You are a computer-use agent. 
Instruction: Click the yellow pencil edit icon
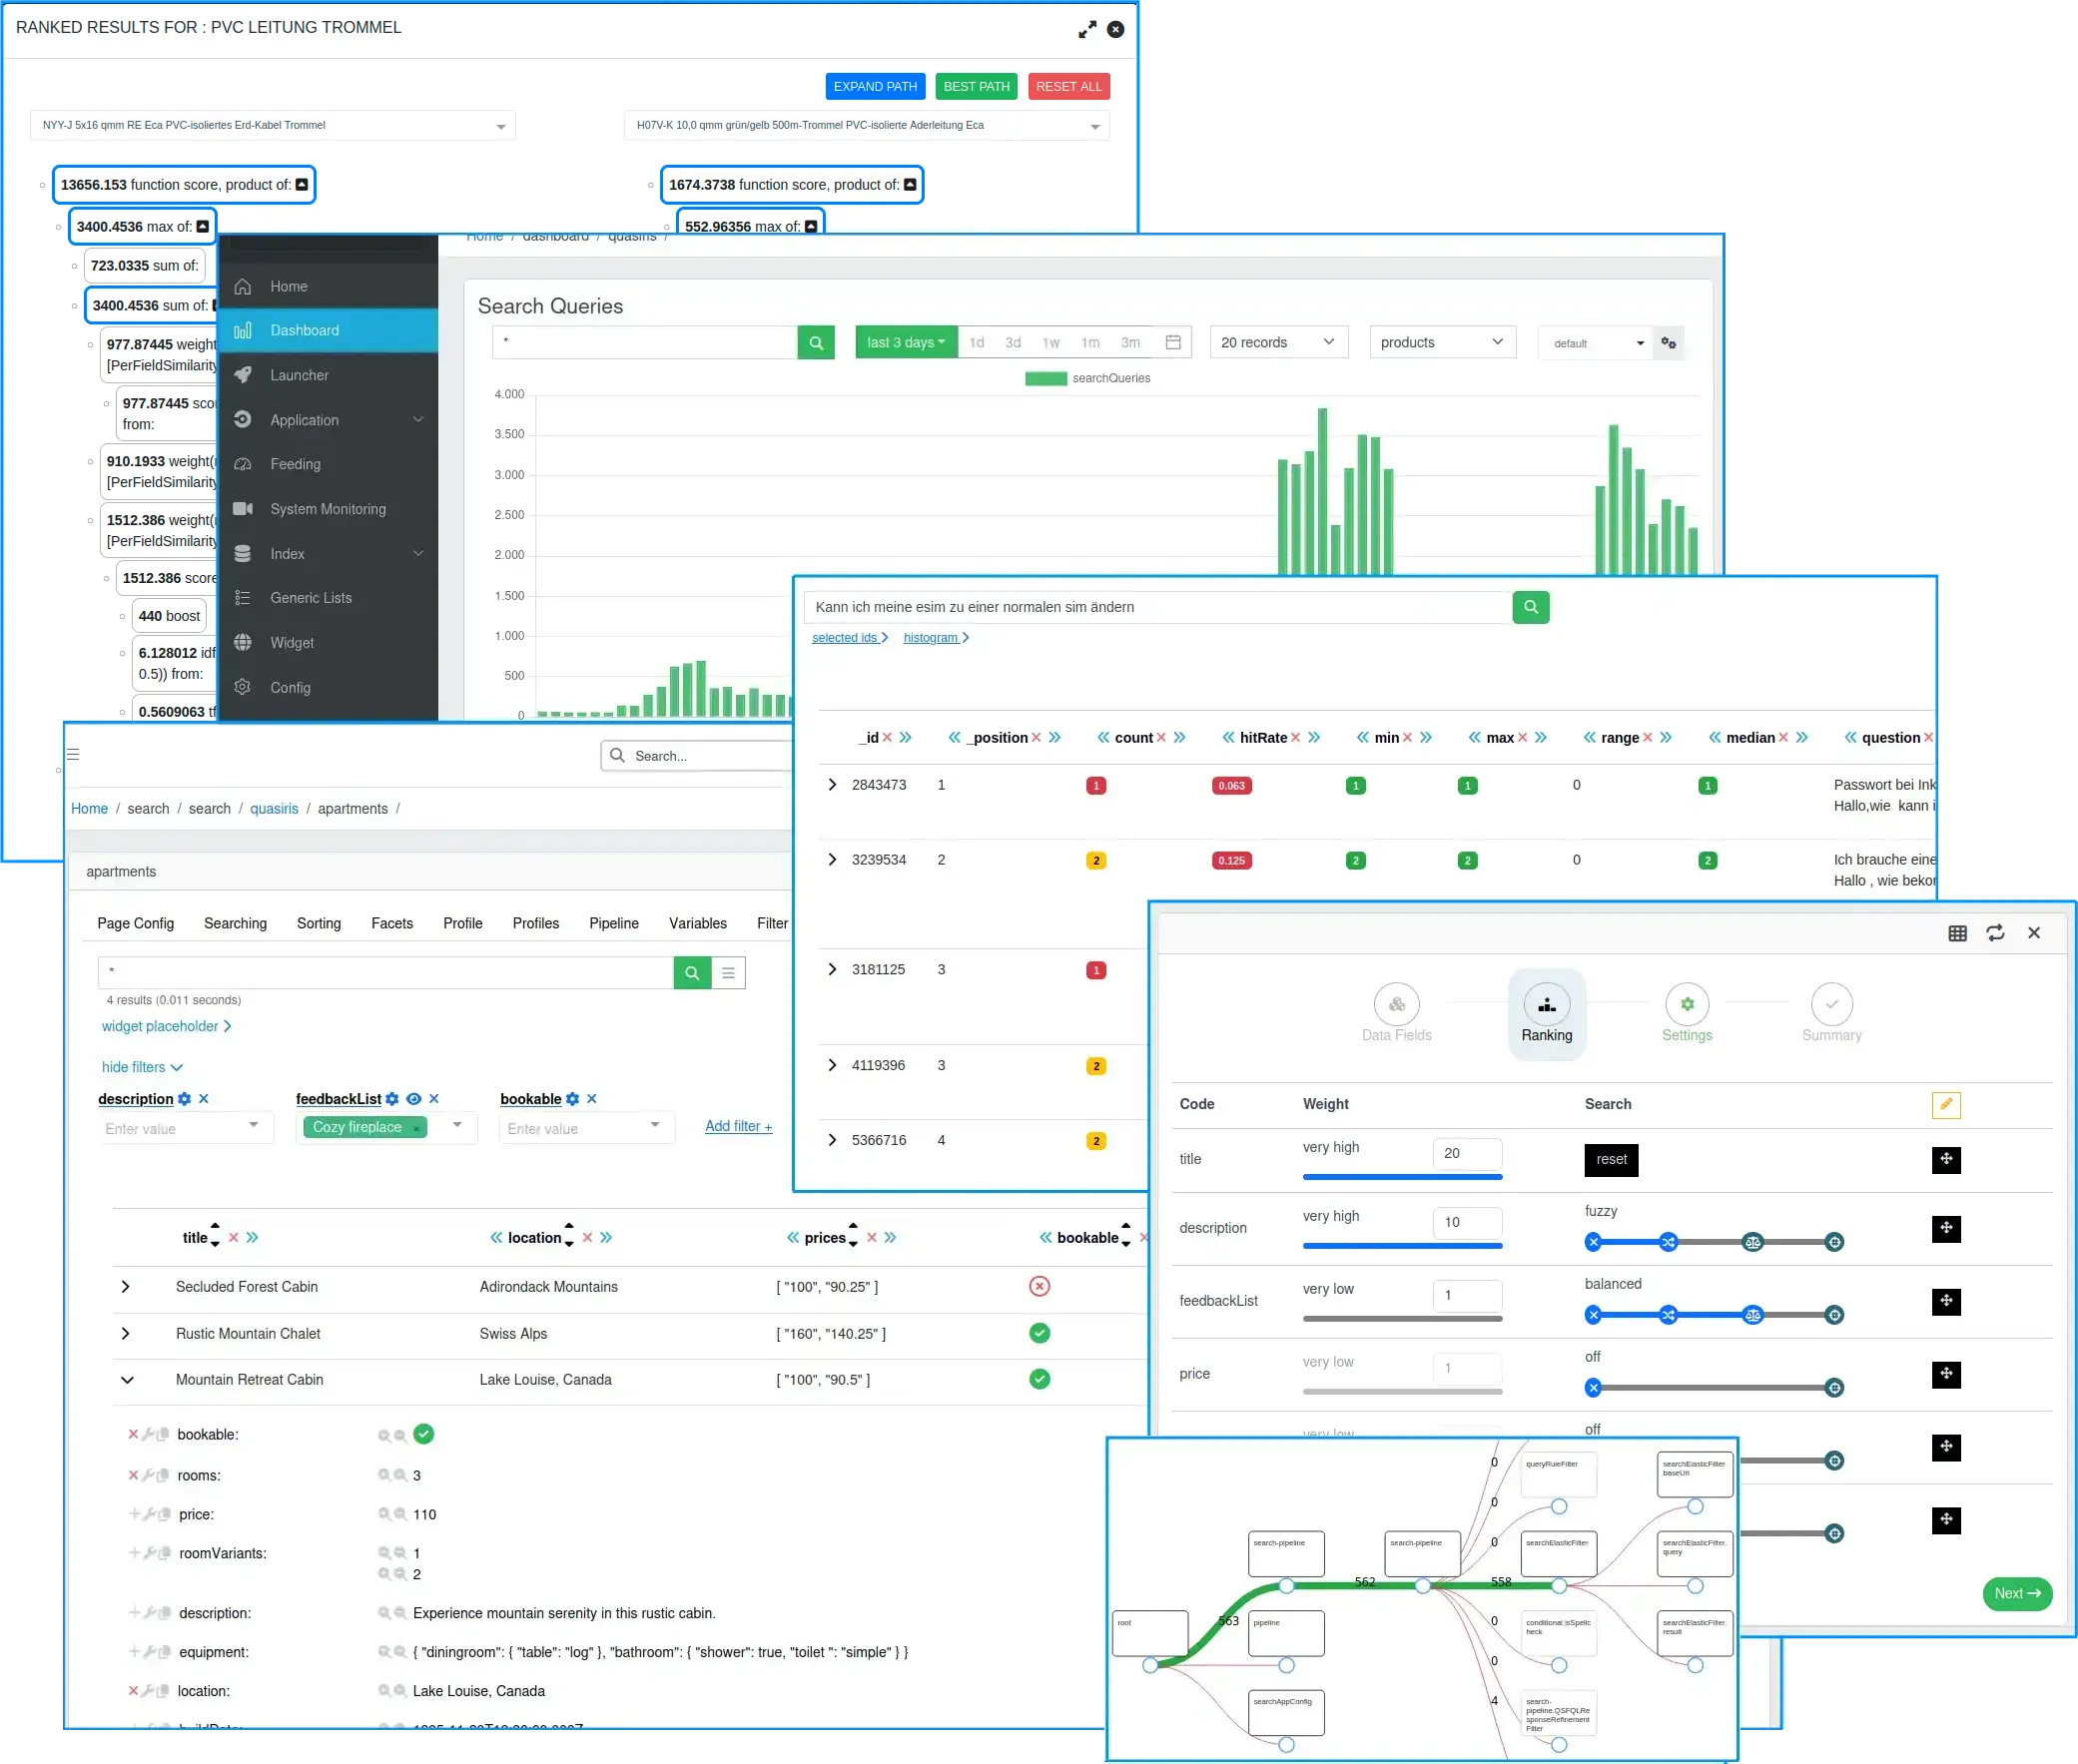(x=1945, y=1104)
